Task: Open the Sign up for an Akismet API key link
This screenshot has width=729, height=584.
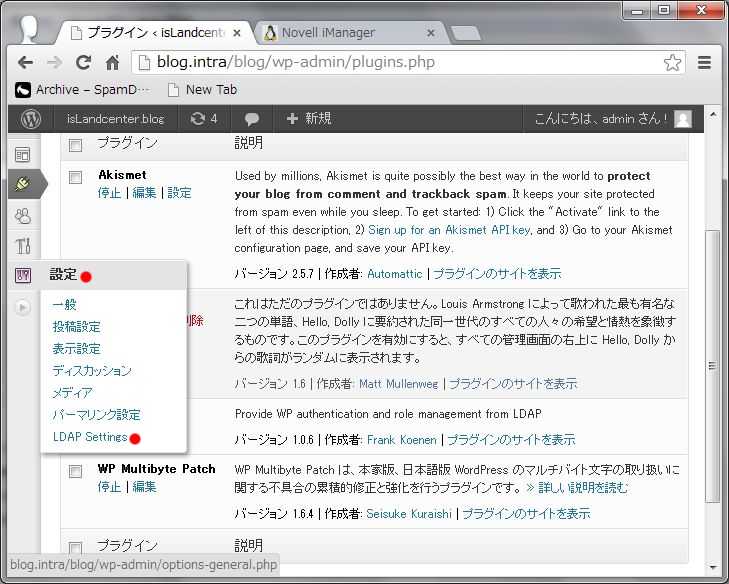Action: (x=449, y=230)
